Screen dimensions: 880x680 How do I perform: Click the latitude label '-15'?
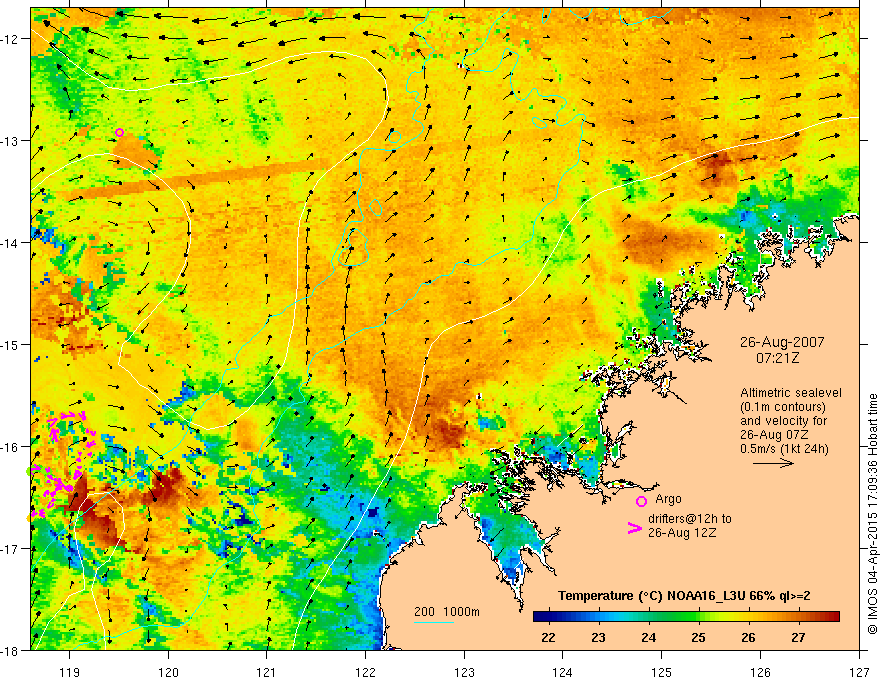pyautogui.click(x=11, y=344)
